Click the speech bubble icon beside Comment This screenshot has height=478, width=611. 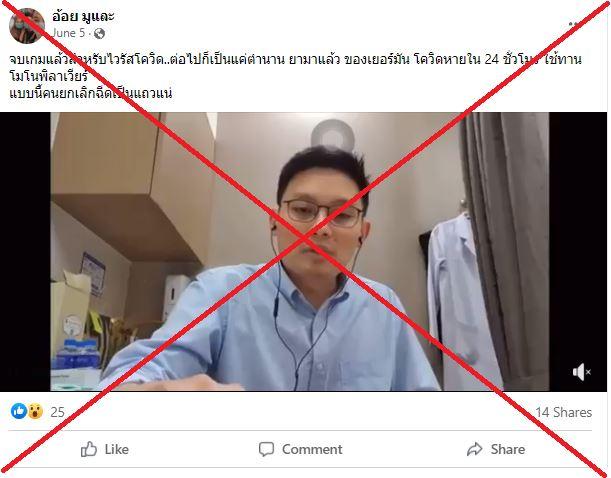(x=266, y=449)
